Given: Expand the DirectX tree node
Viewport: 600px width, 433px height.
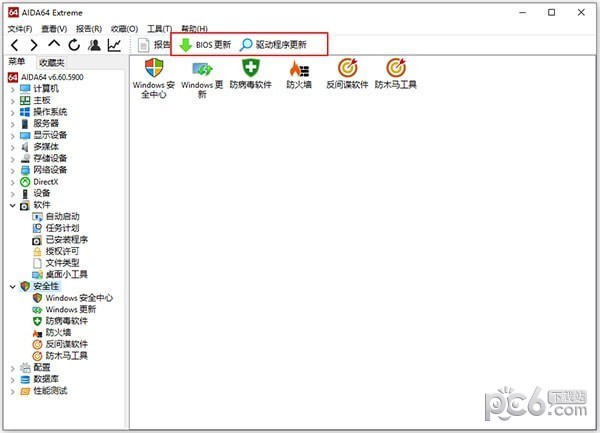Looking at the screenshot, I should pos(12,182).
